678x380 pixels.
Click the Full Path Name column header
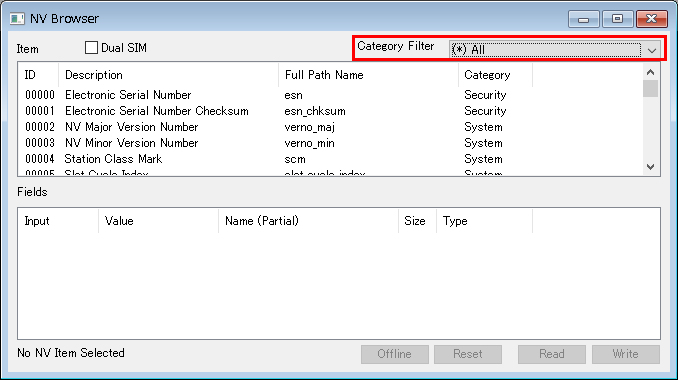[368, 75]
